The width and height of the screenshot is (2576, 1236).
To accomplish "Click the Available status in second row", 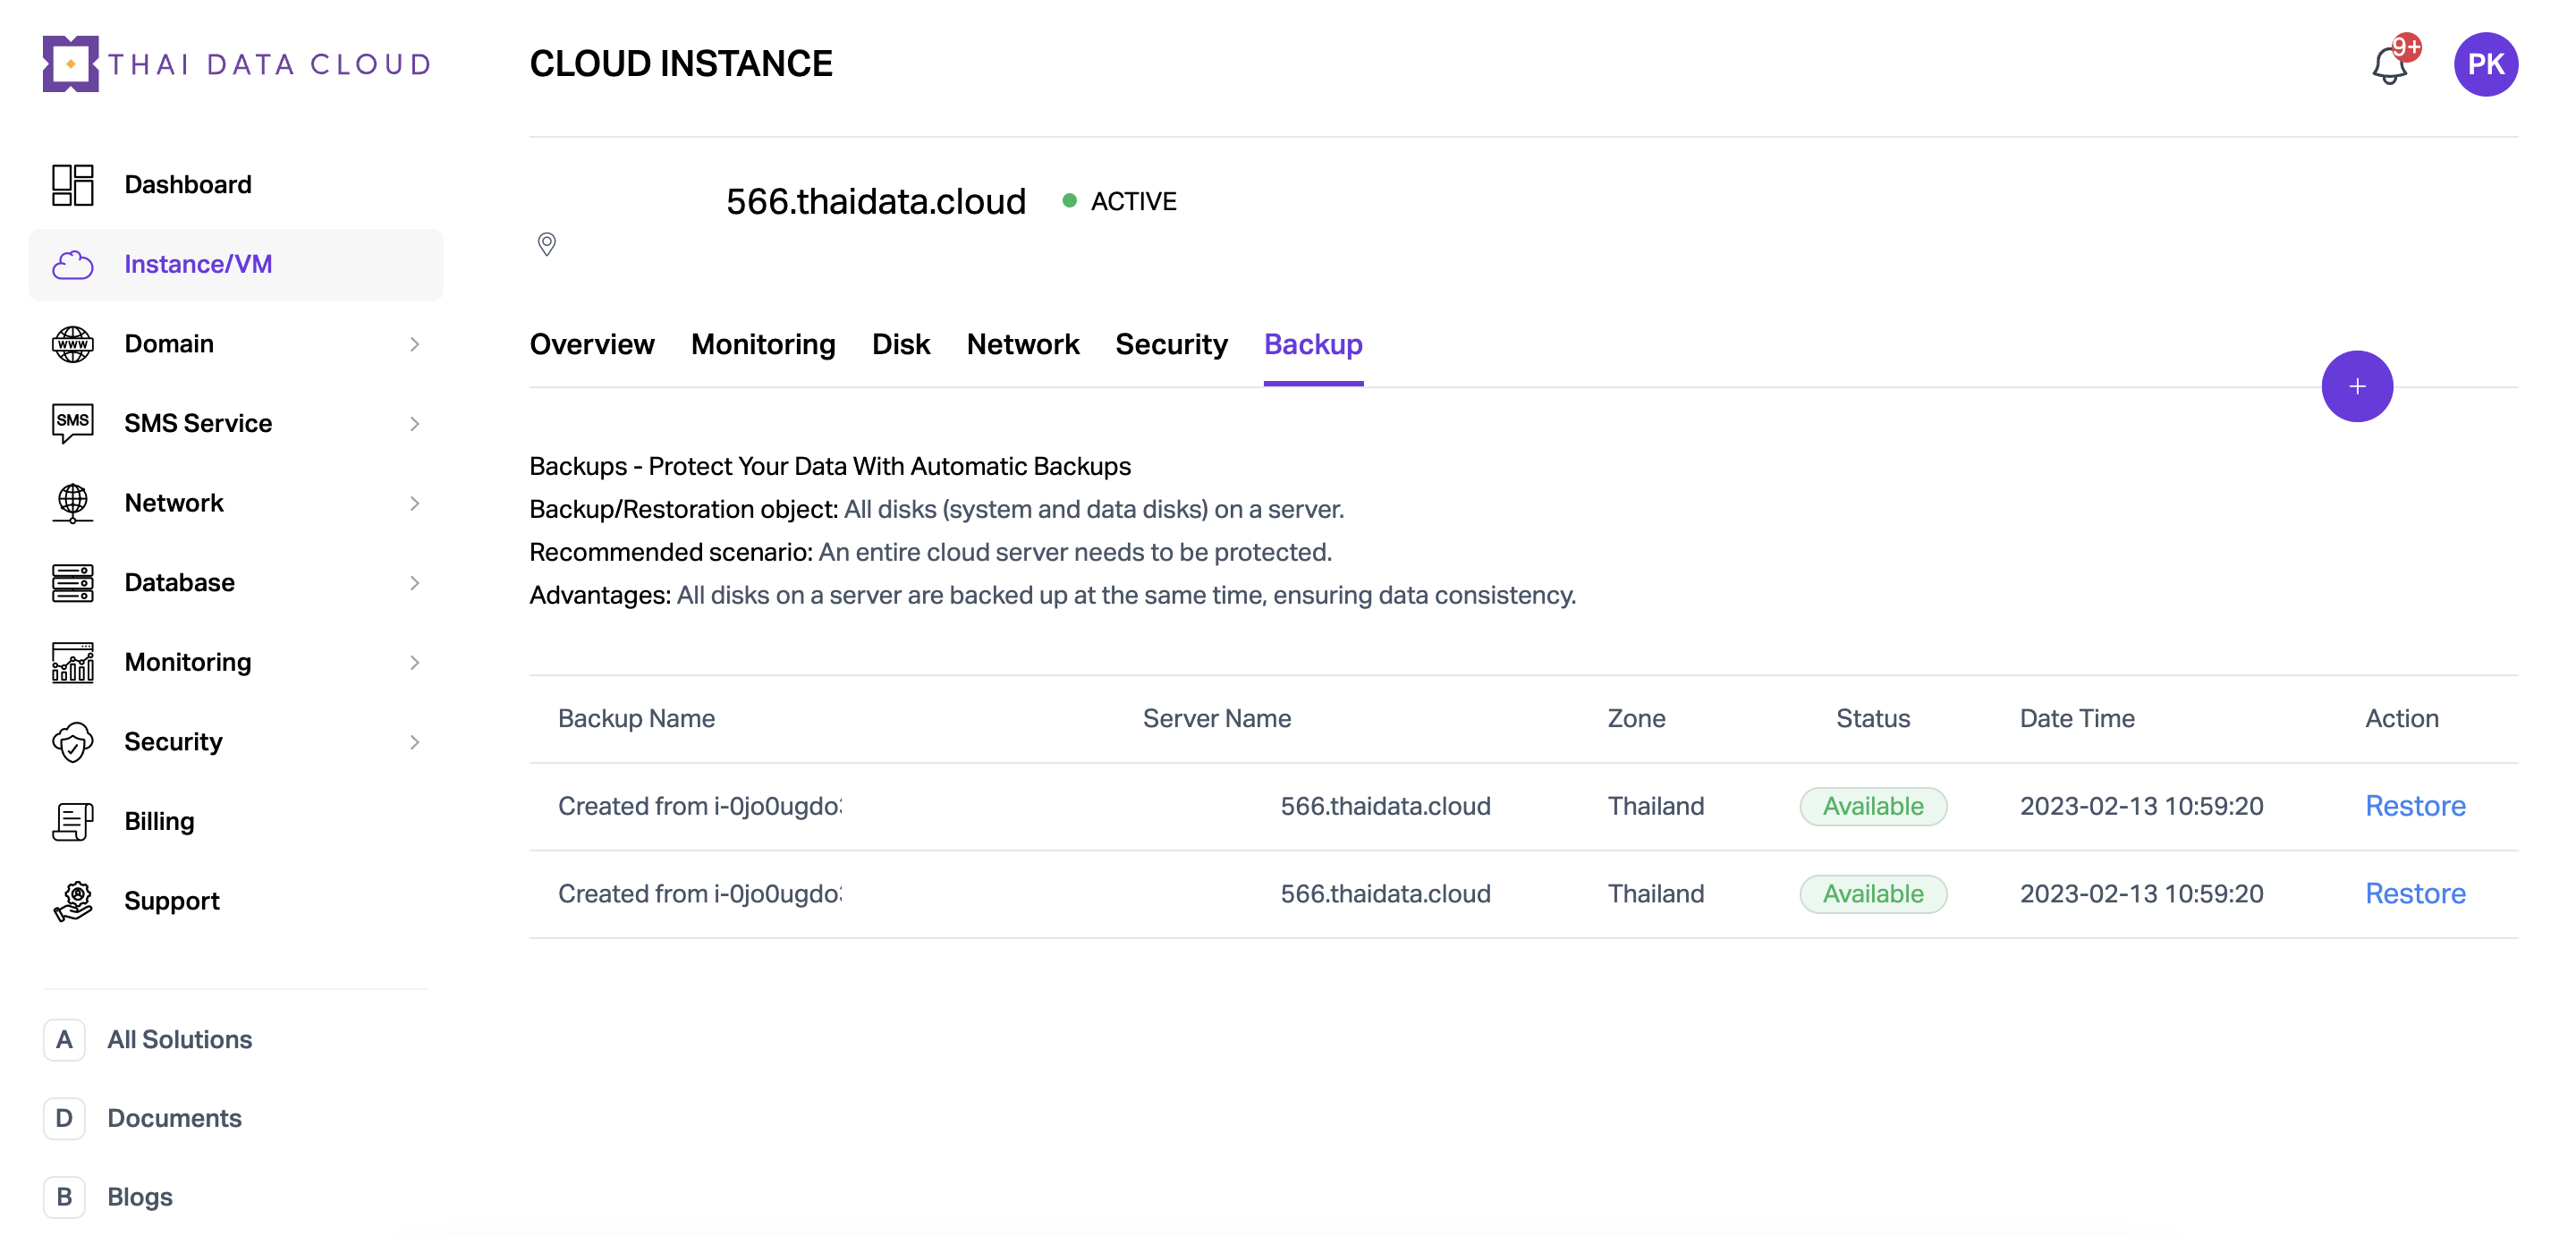I will point(1872,893).
